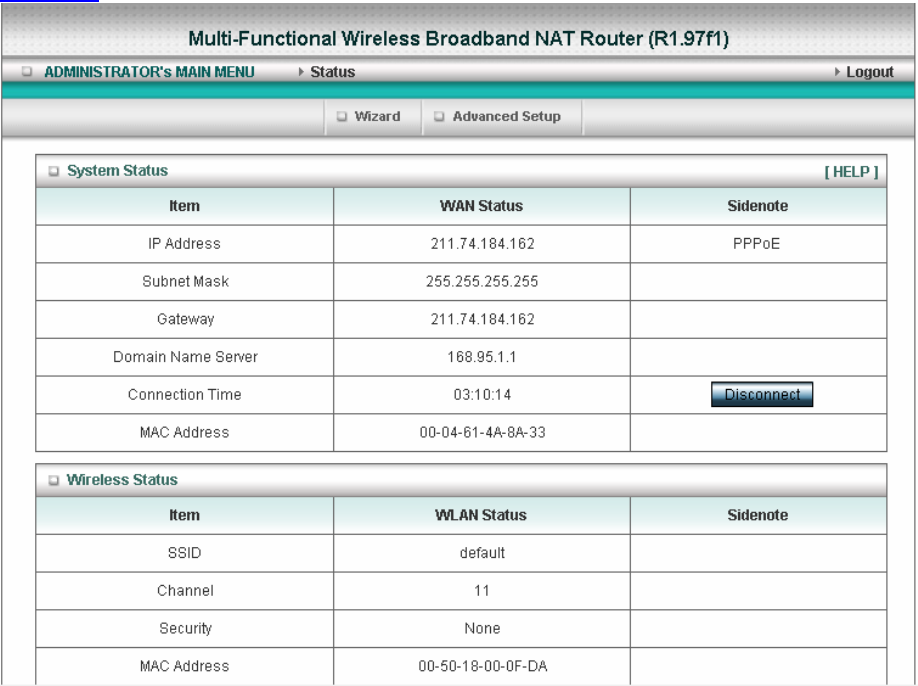The image size is (918, 686).
Task: Click the square icon beside Wizard
Action: point(342,116)
